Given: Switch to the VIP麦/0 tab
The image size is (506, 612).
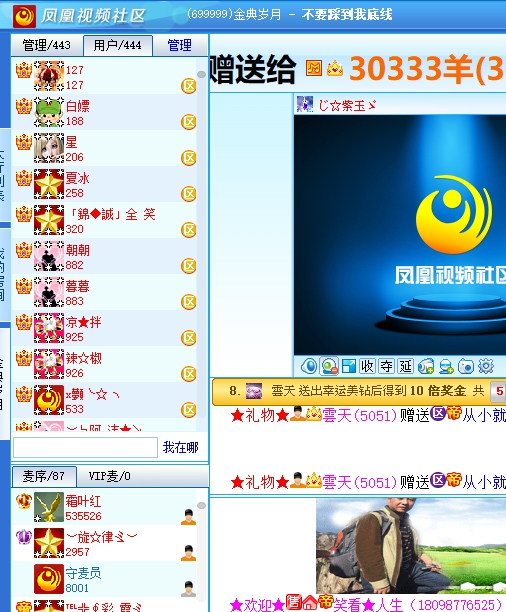Looking at the screenshot, I should [x=110, y=476].
